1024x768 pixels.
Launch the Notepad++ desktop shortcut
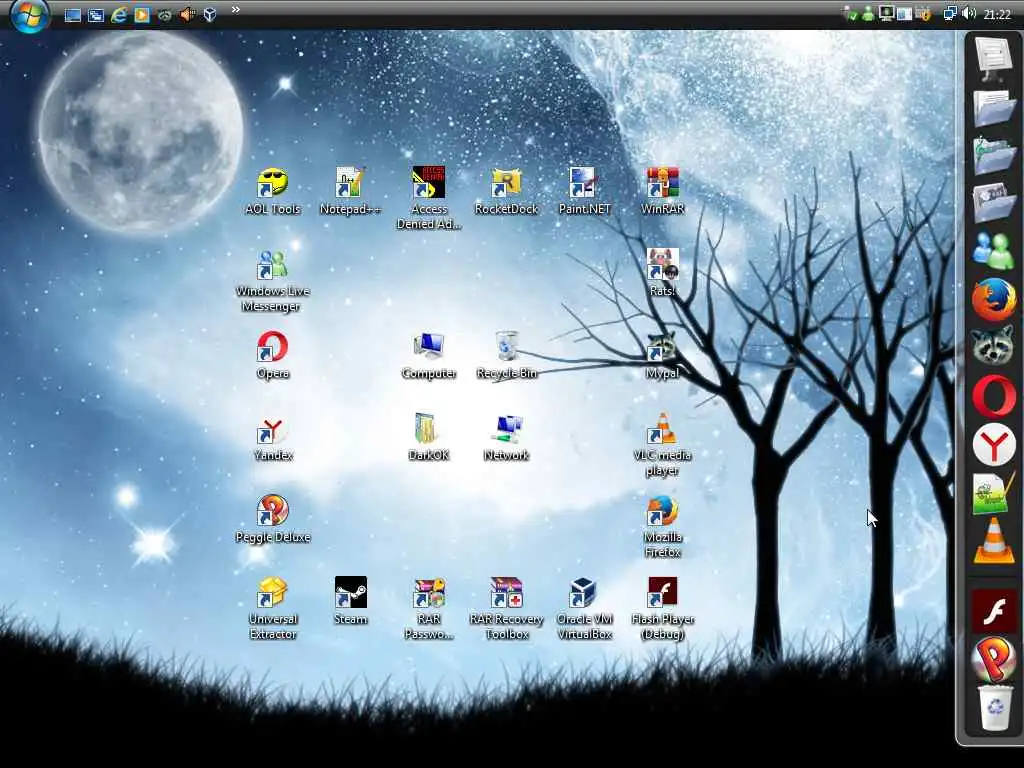(x=350, y=191)
